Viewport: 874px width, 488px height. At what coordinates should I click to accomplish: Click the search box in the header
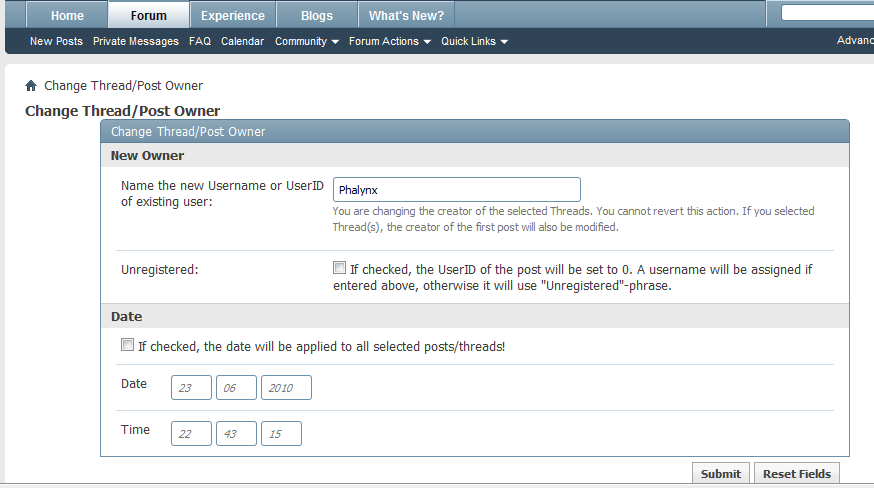(827, 14)
